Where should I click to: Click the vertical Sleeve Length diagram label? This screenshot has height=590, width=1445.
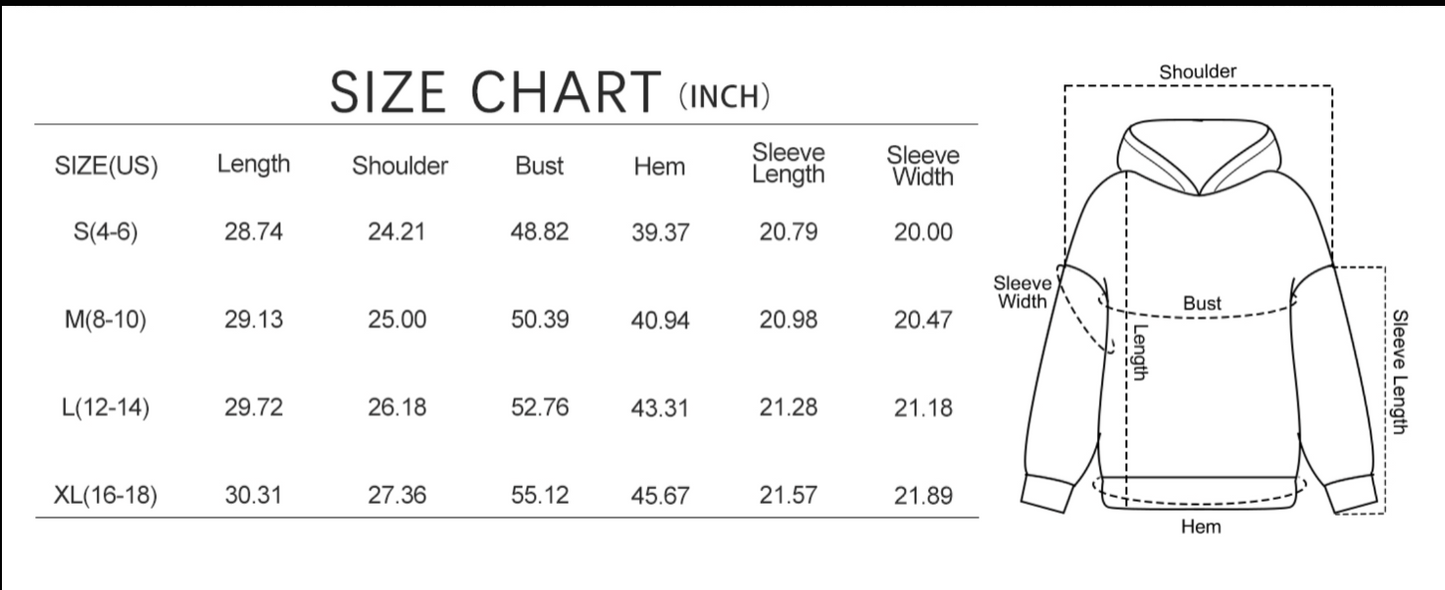[x=1400, y=372]
